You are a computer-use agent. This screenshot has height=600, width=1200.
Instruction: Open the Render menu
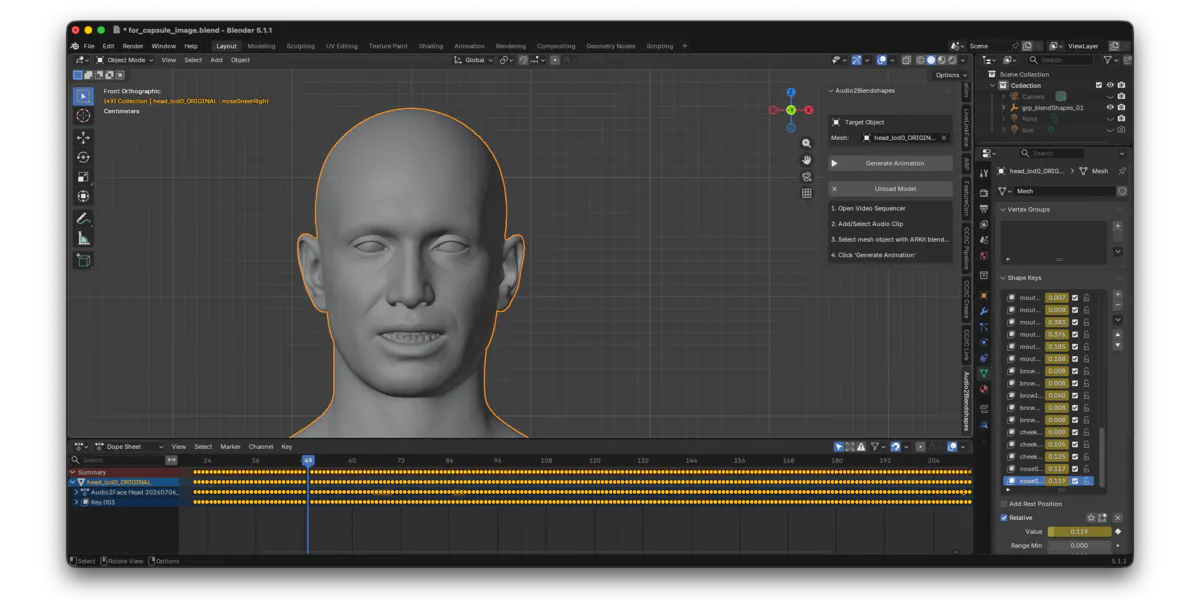pos(132,46)
